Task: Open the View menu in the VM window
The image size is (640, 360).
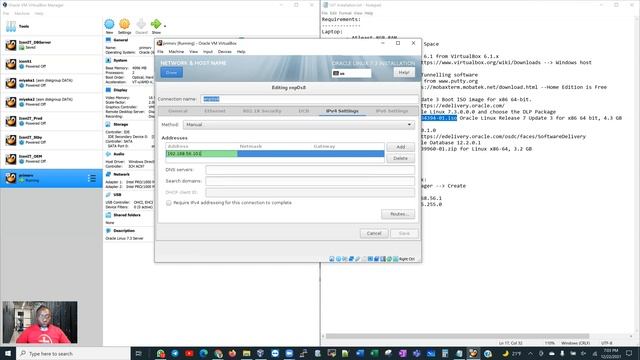Action: pyautogui.click(x=193, y=52)
